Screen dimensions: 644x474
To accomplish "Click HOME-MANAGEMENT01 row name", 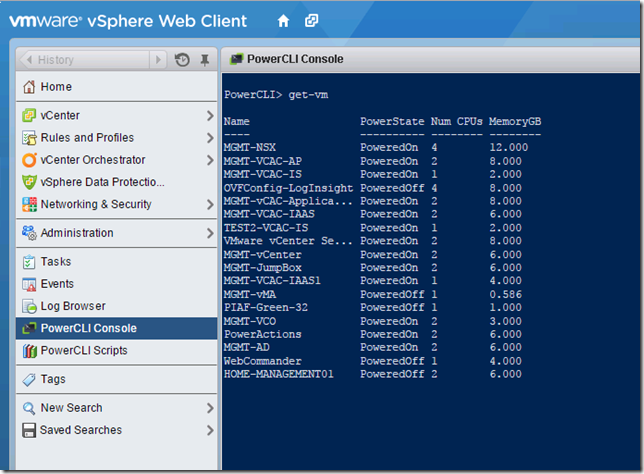I will pyautogui.click(x=278, y=374).
